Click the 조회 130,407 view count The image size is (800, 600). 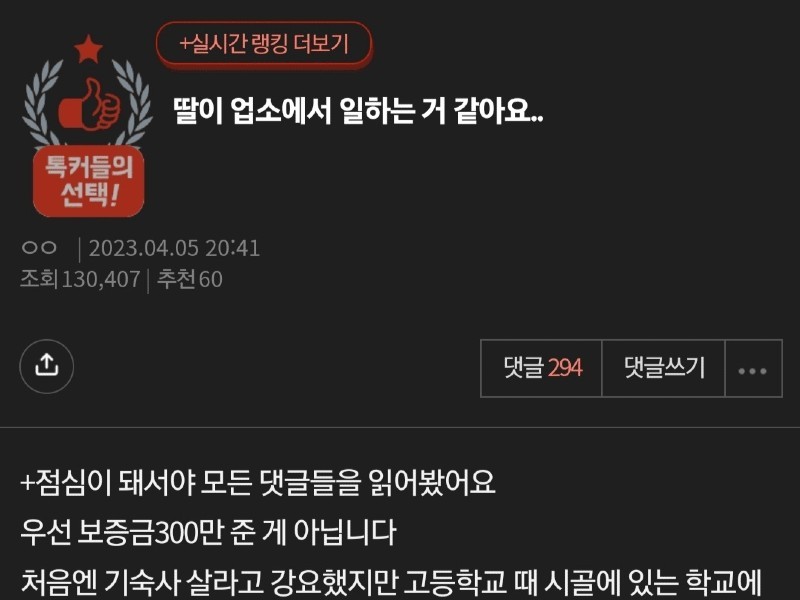80,279
